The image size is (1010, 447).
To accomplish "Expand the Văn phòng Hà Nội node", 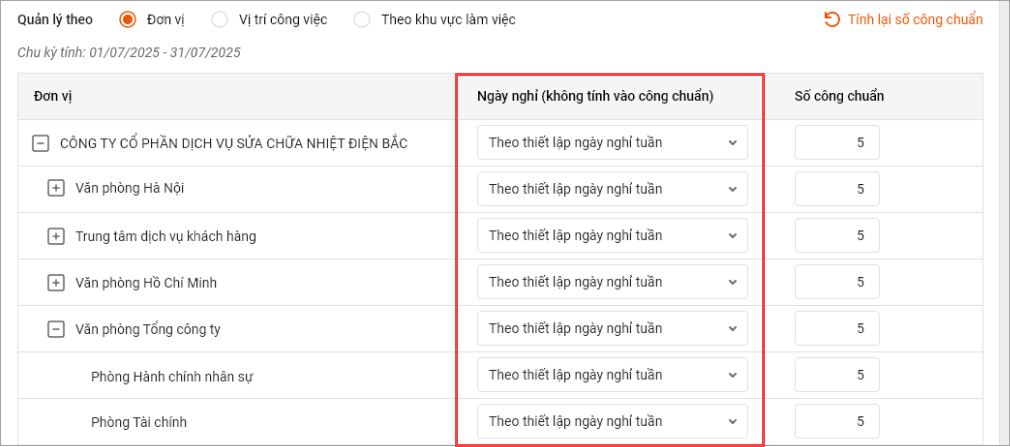I will coord(56,189).
